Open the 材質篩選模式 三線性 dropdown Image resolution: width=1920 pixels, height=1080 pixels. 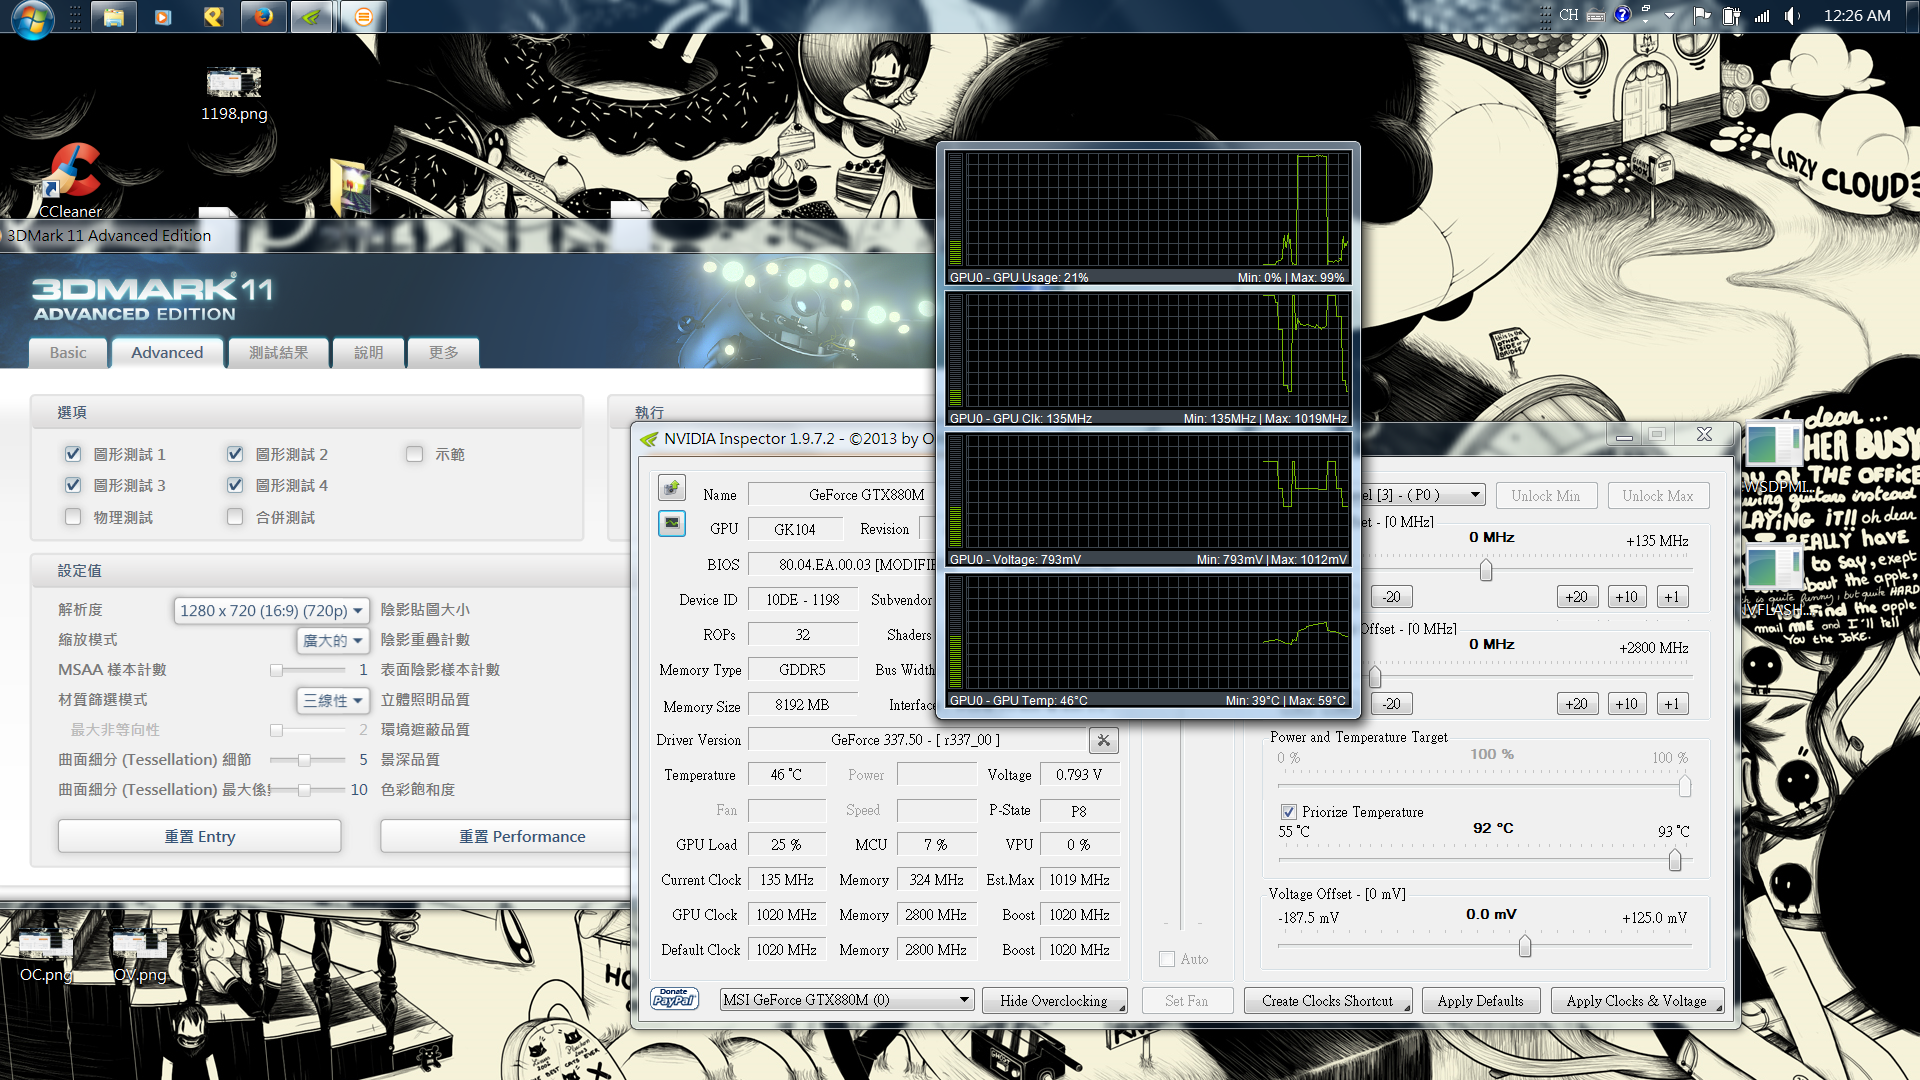(333, 700)
